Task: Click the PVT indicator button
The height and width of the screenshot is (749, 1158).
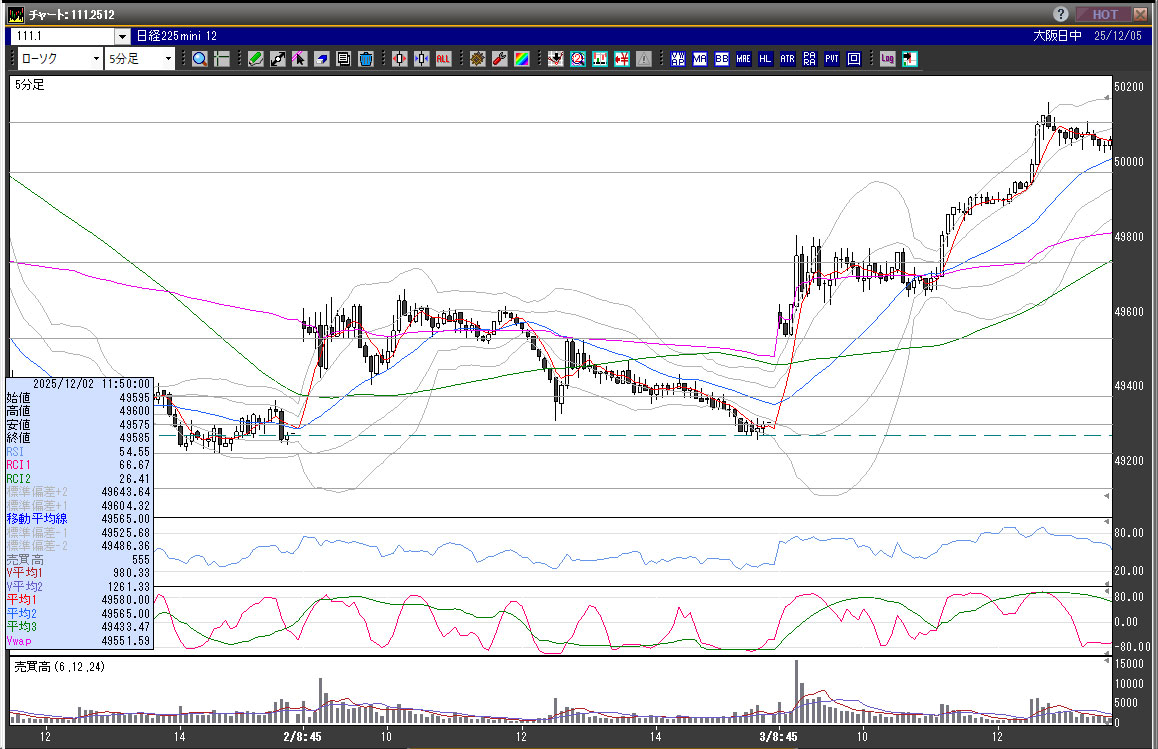Action: pos(831,59)
